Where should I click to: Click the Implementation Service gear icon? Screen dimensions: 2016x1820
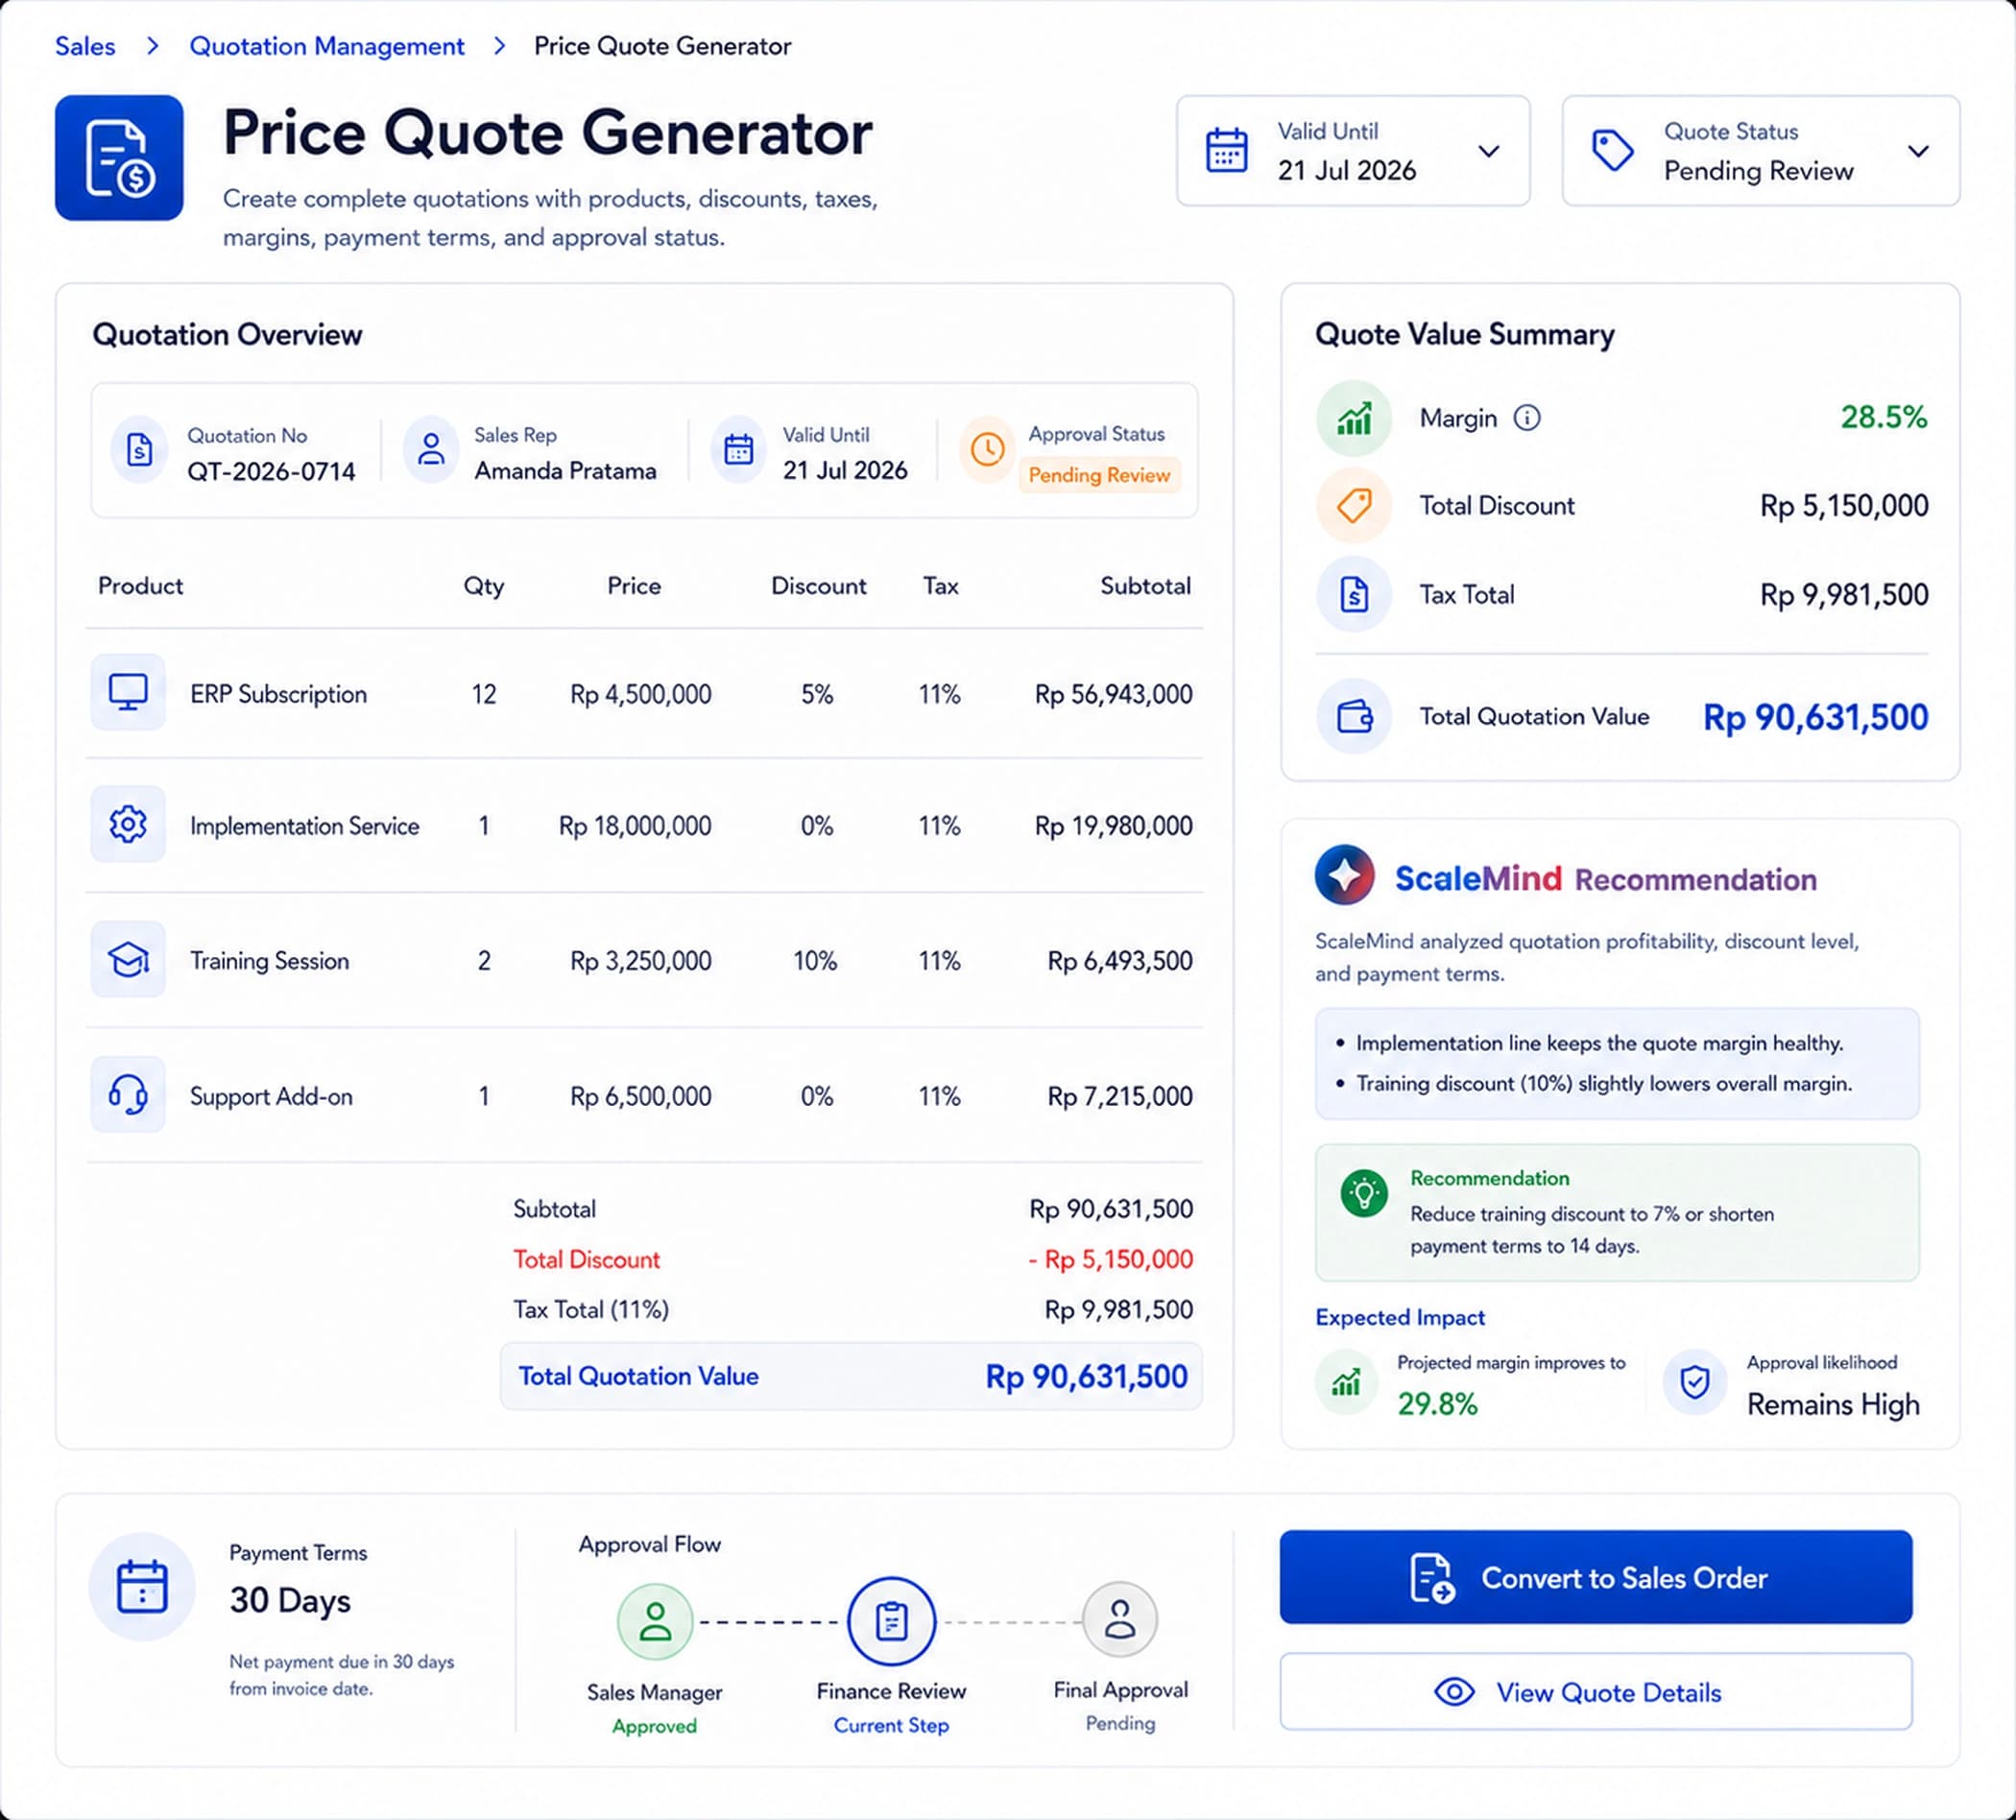coord(128,825)
